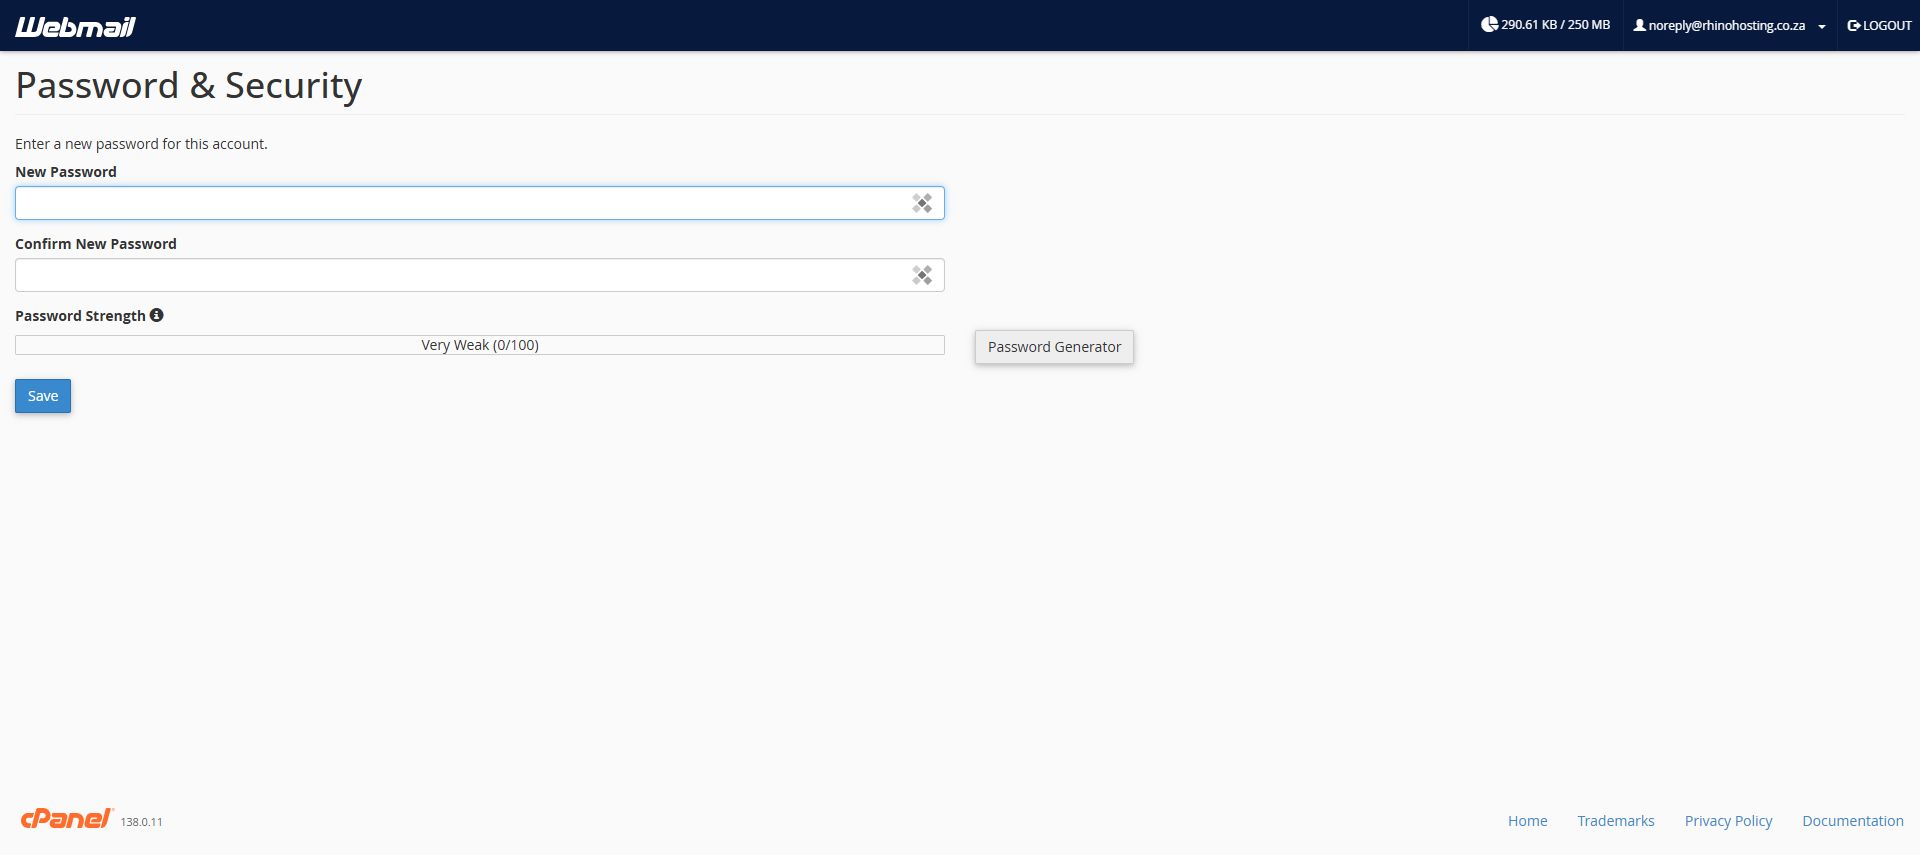Focus the Confirm New Password input field

(x=480, y=275)
